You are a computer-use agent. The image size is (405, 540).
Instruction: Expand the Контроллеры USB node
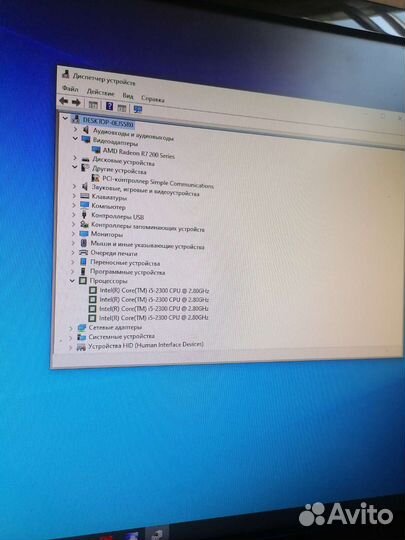coord(74,214)
